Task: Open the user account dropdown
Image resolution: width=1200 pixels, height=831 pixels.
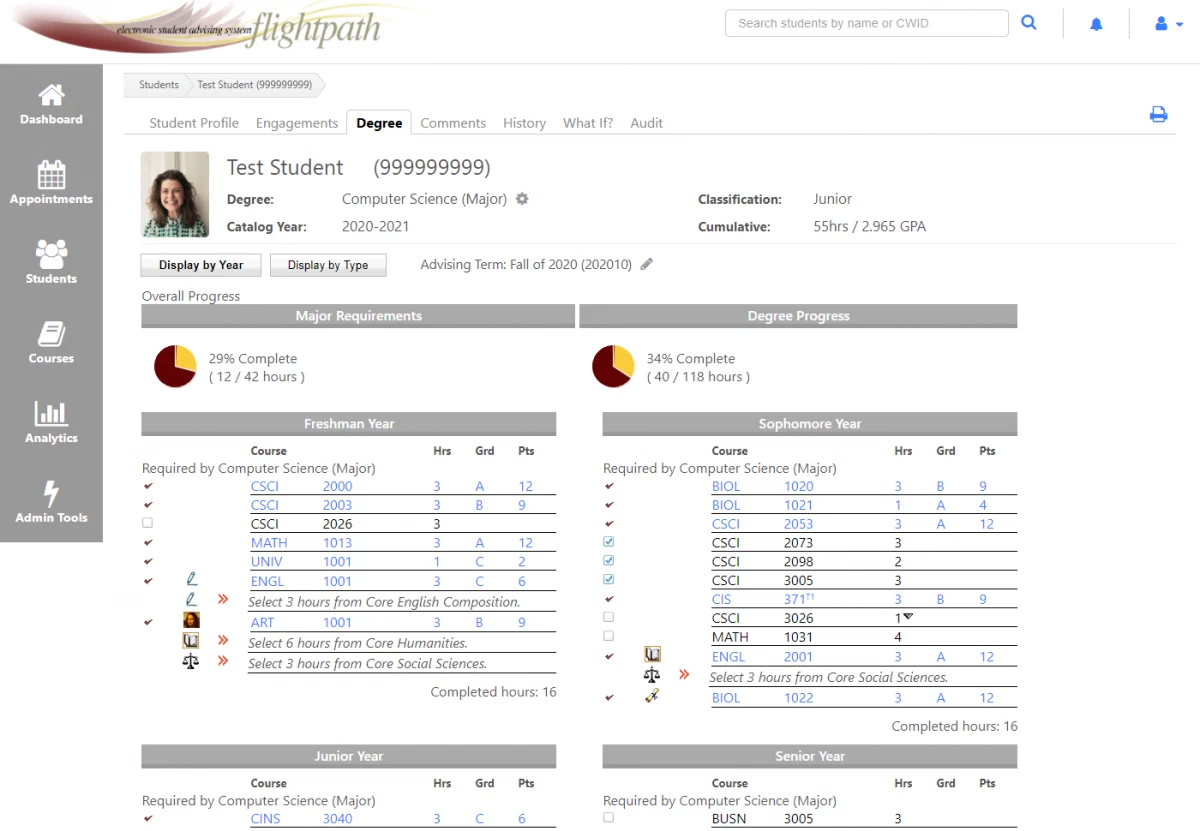Action: coord(1167,24)
